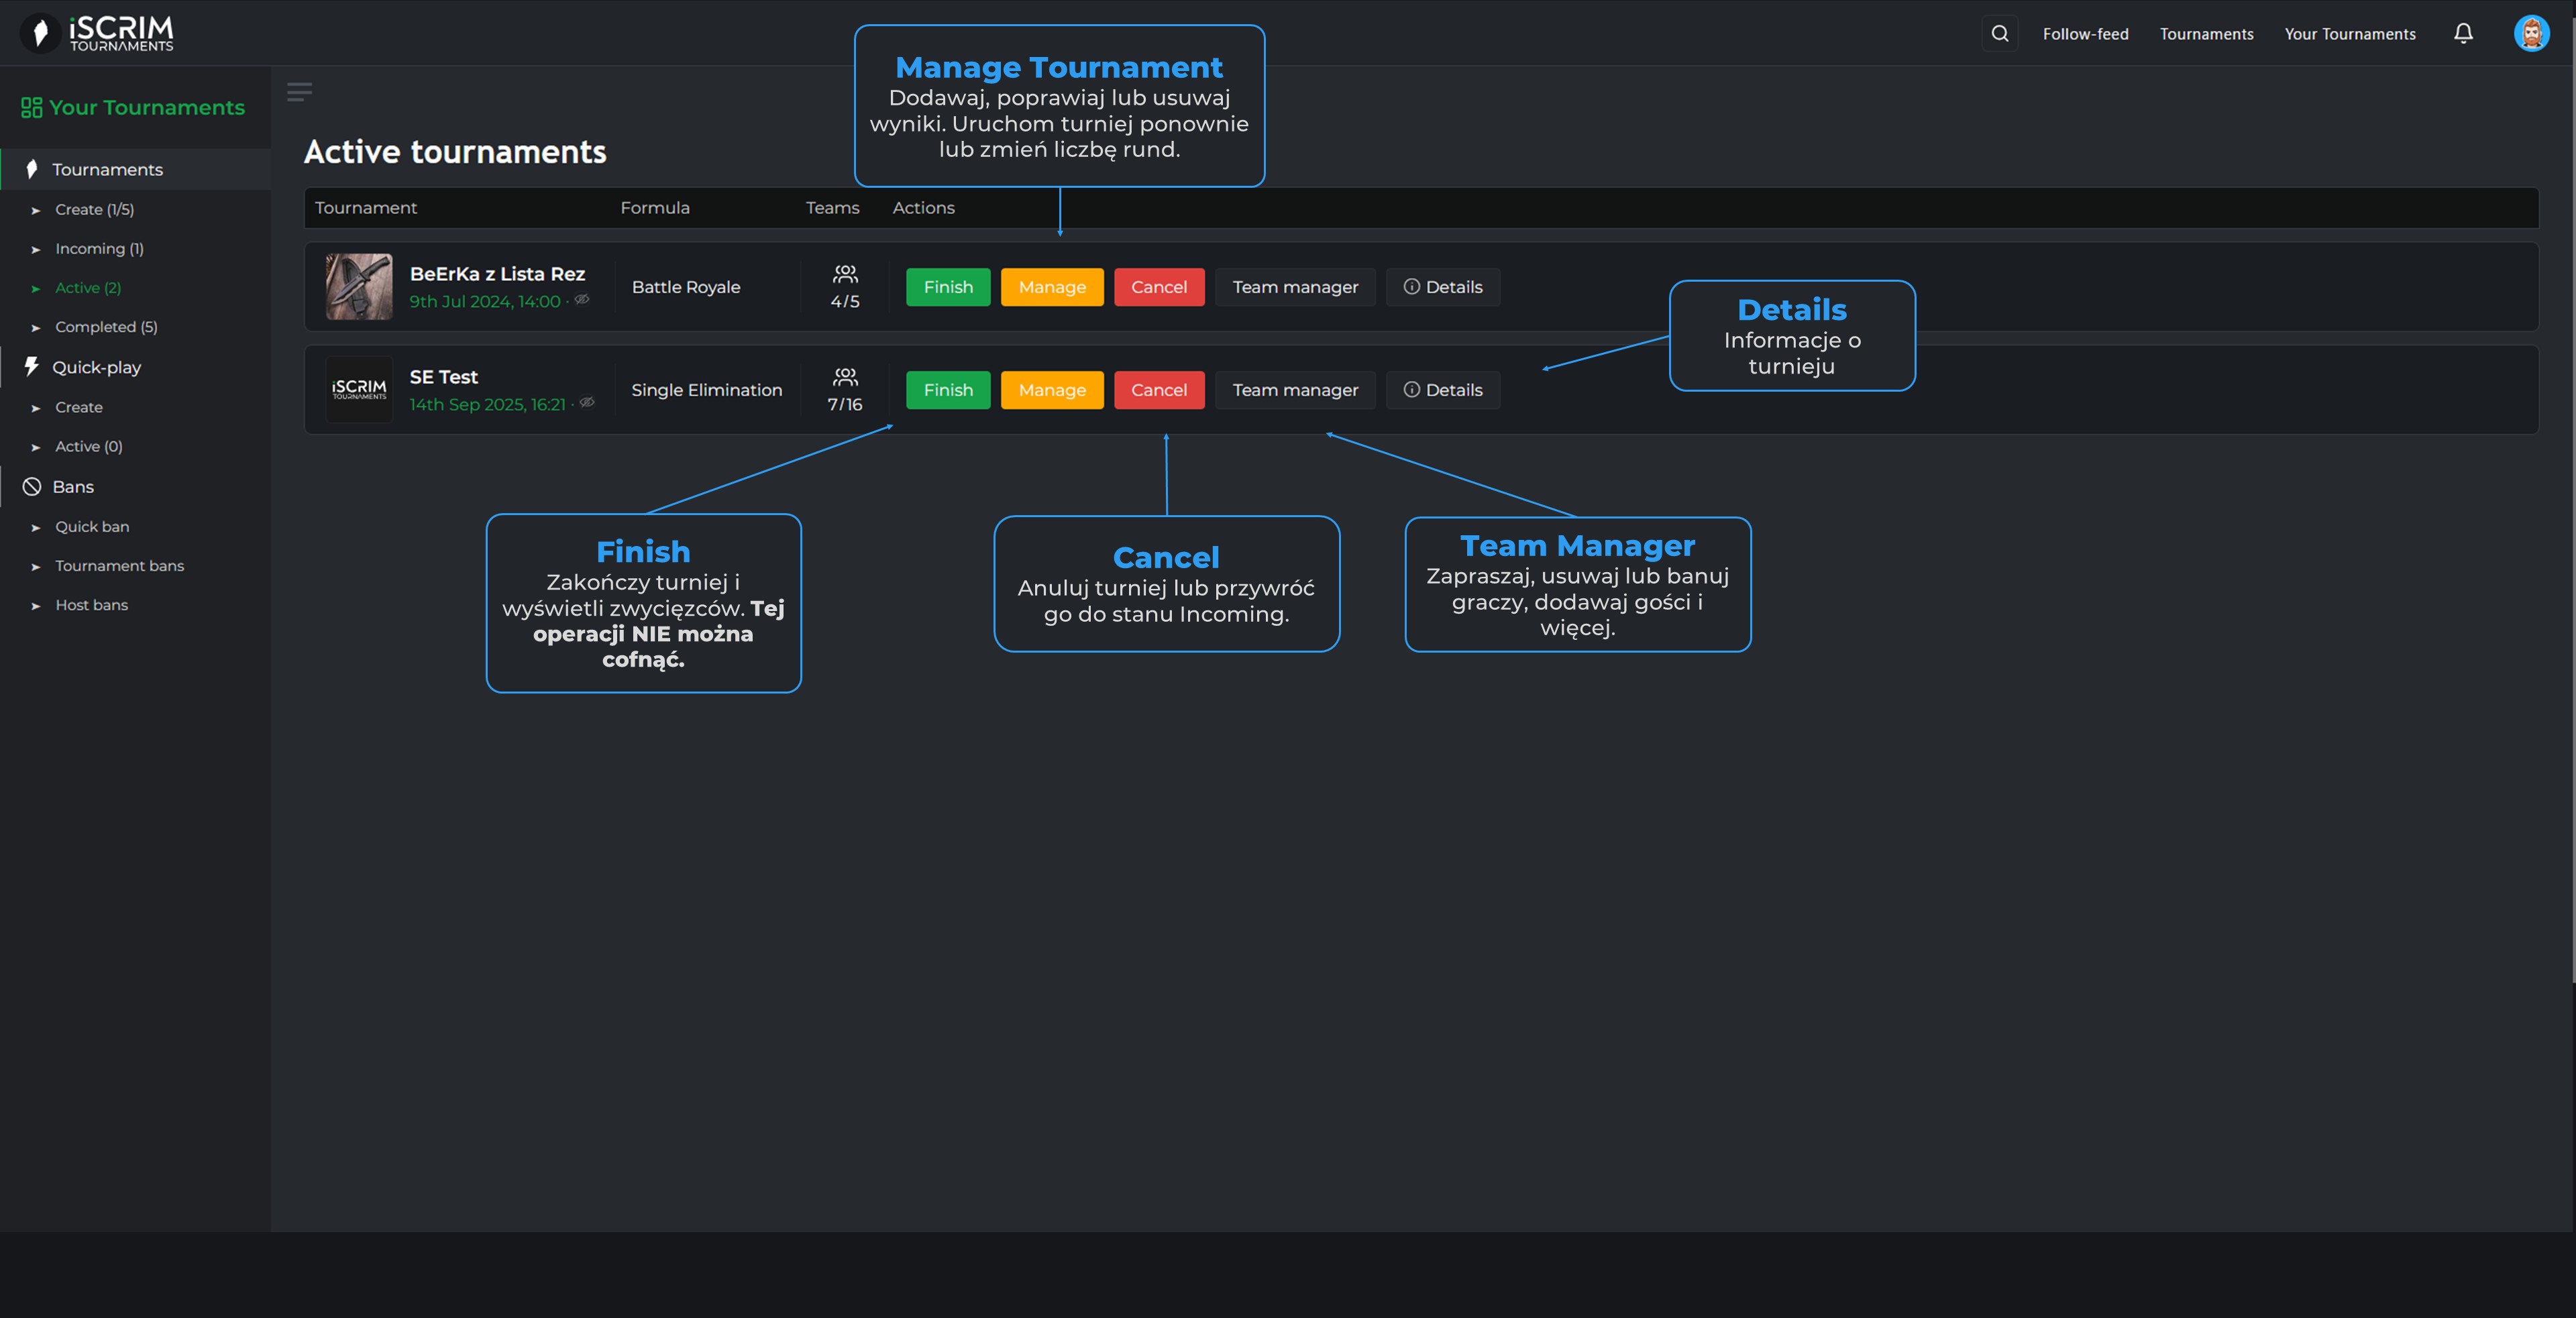Expand the Completed (5) sidebar item
Image resolution: width=2576 pixels, height=1318 pixels.
[106, 327]
